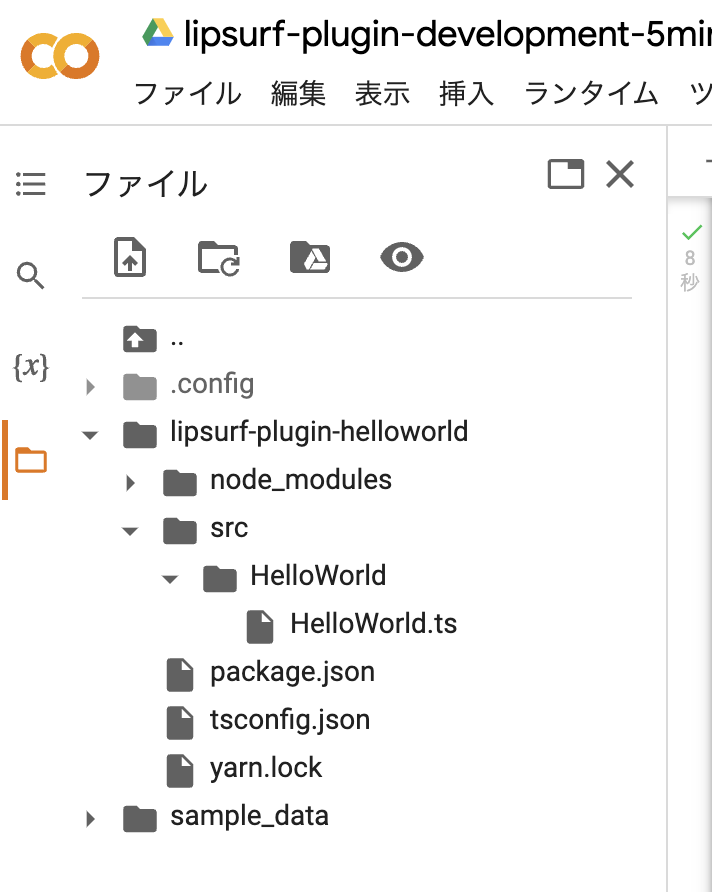Close the ファイル panel

pyautogui.click(x=619, y=174)
